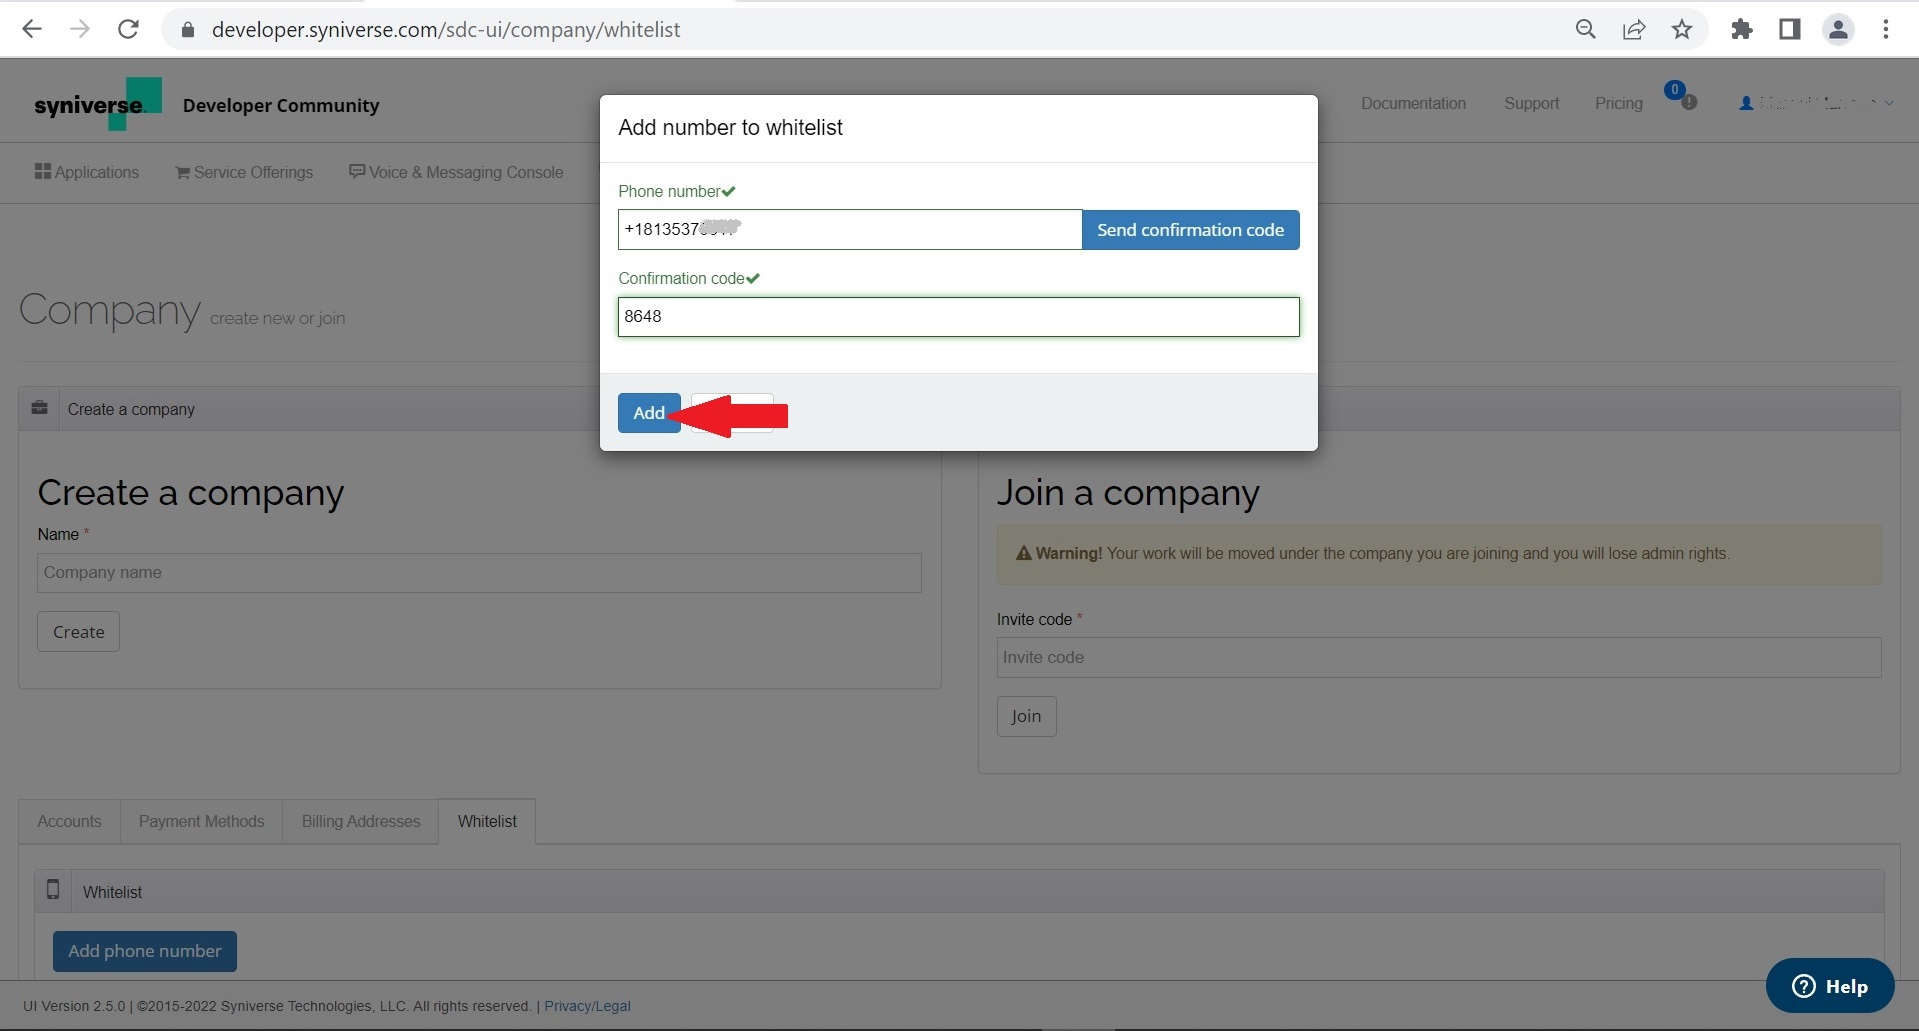The width and height of the screenshot is (1919, 1031).
Task: Click the phone icon in Whitelist header
Action: click(x=53, y=889)
